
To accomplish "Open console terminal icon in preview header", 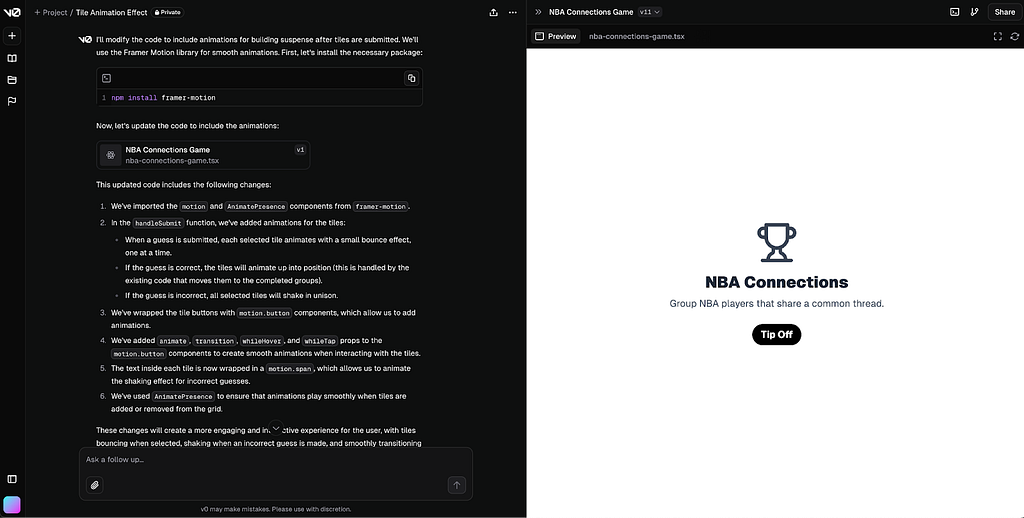I will click(955, 12).
